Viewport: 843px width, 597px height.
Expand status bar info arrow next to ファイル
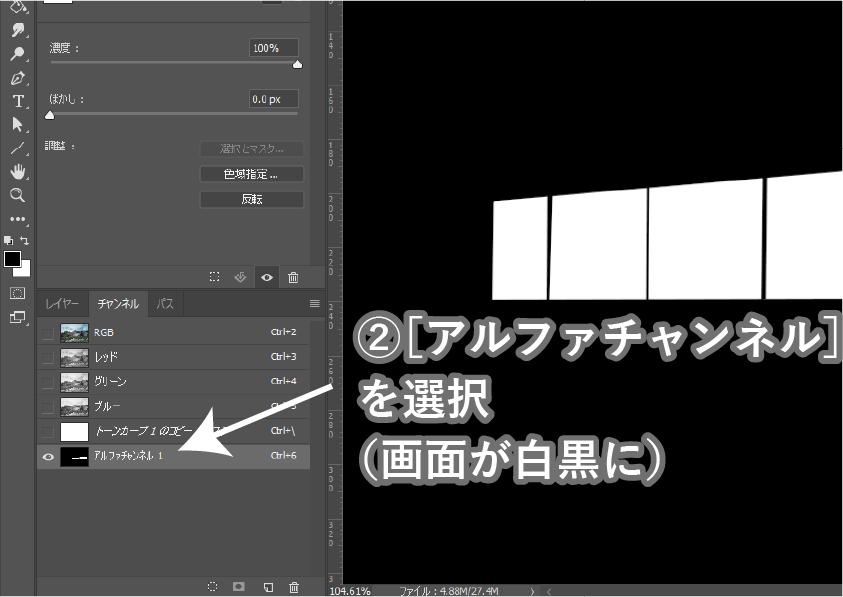coord(532,591)
